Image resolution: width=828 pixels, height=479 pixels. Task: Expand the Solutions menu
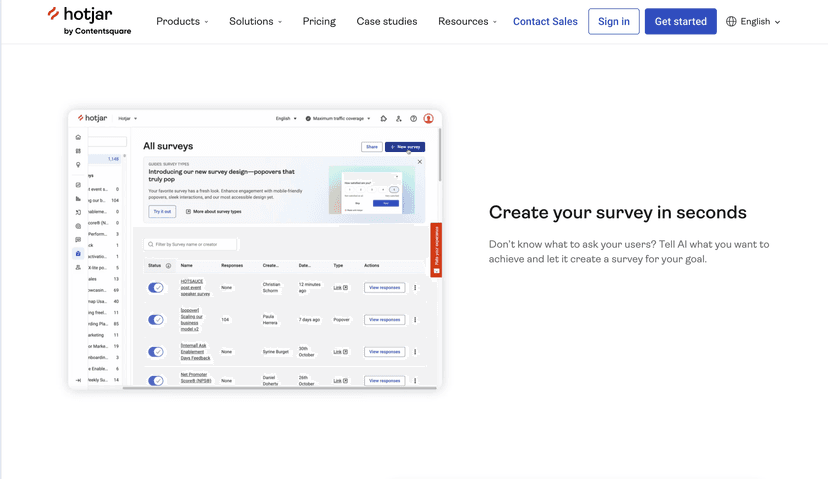point(256,22)
